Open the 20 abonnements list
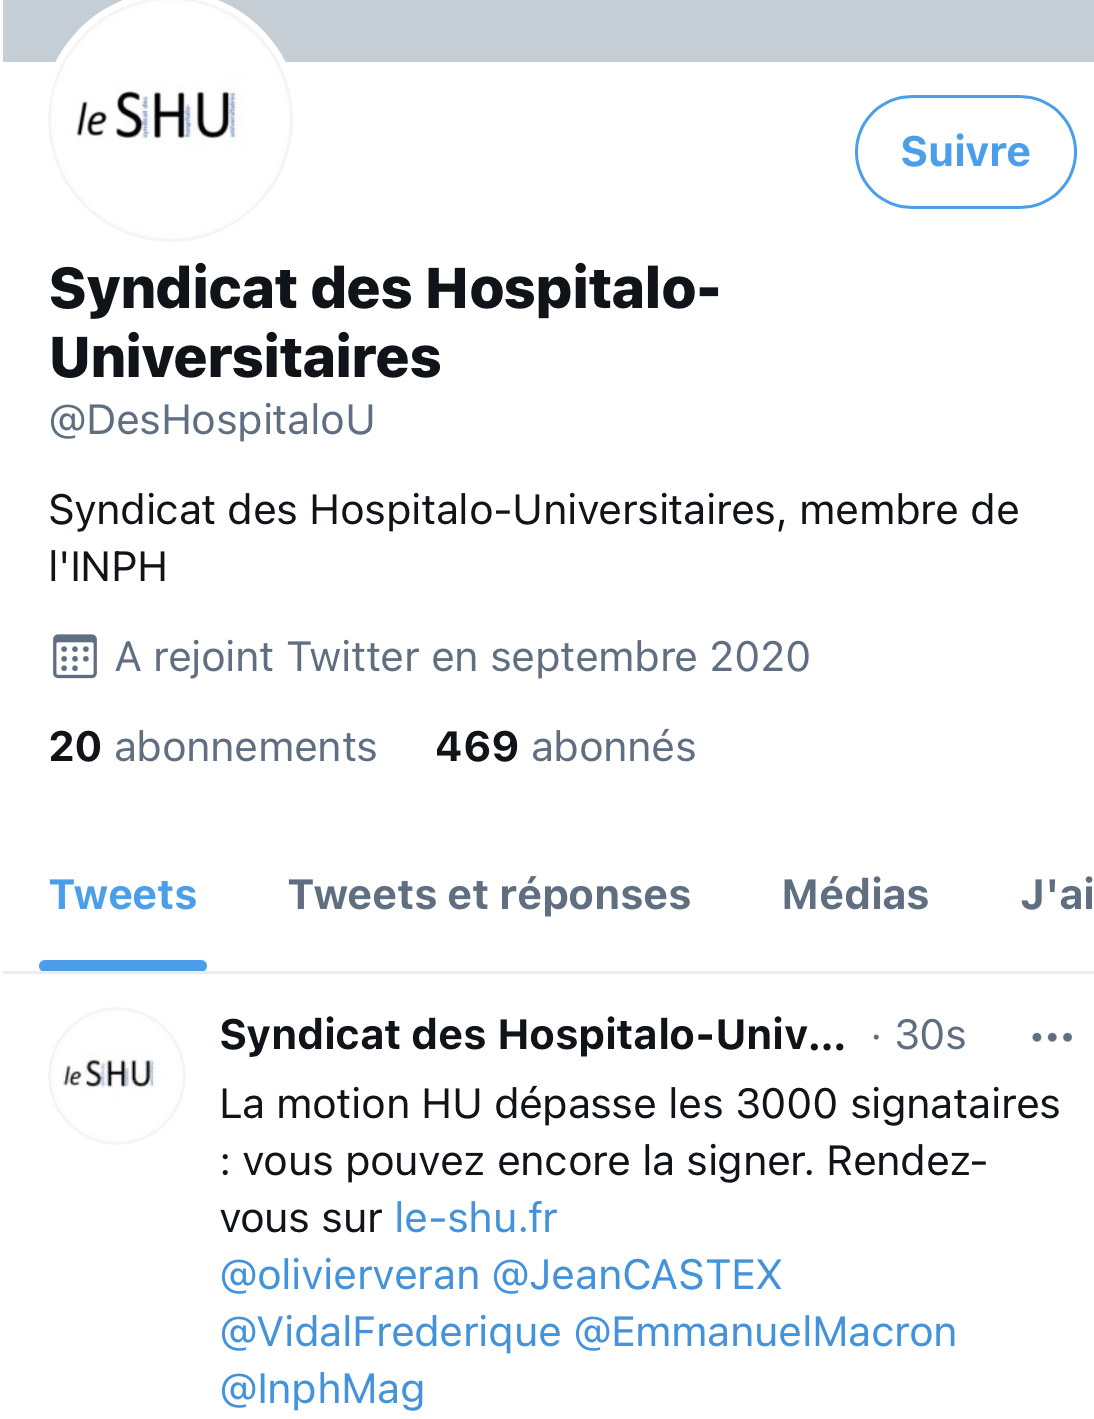Screen dimensions: 1094x1419 tap(213, 747)
